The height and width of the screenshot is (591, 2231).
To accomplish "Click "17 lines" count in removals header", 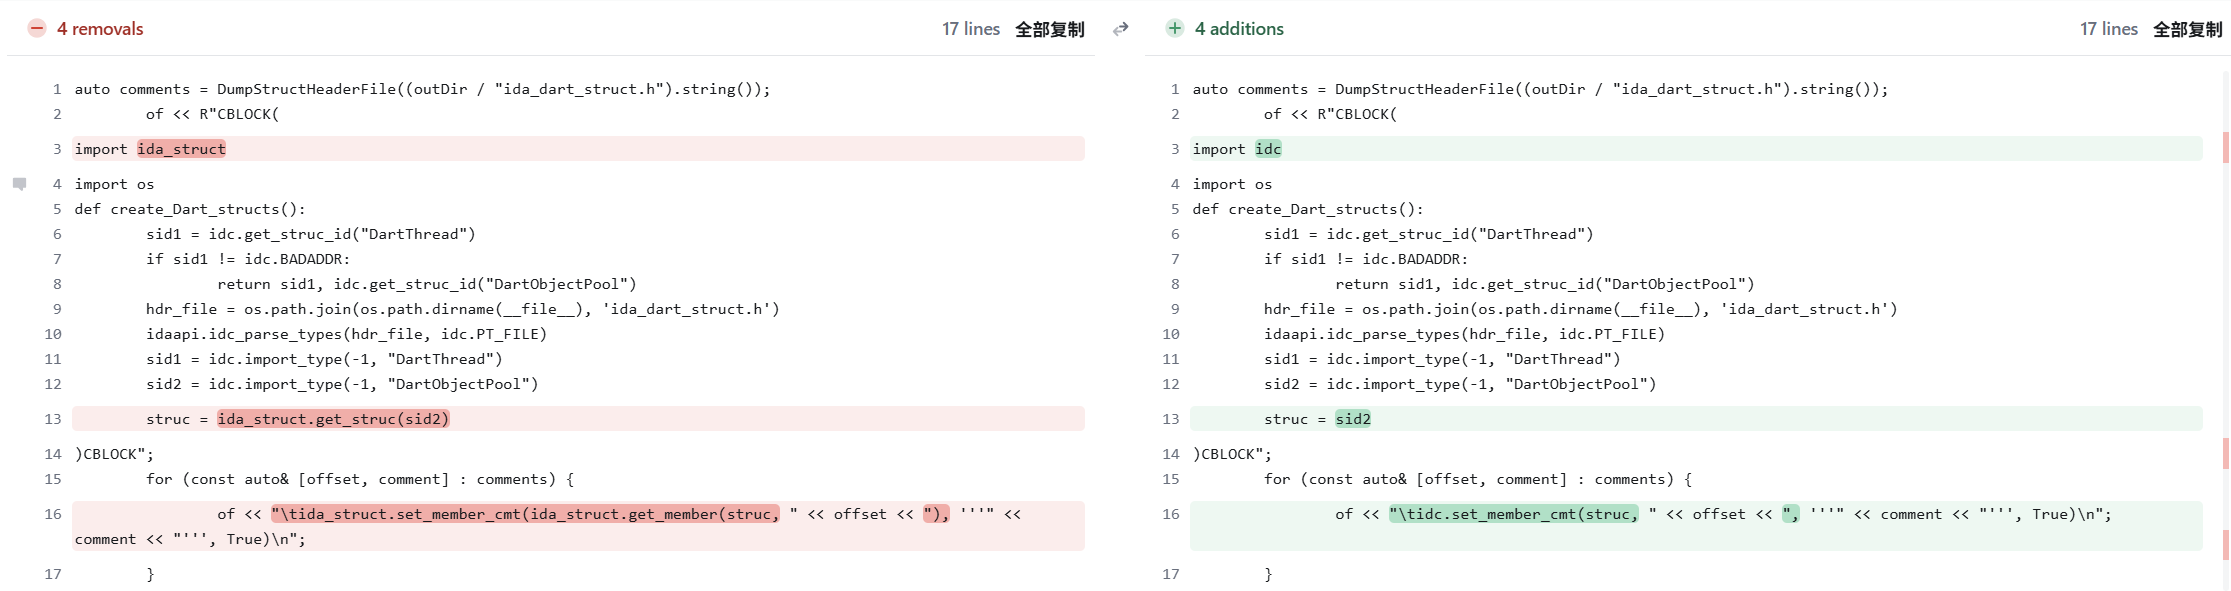I will 970,29.
